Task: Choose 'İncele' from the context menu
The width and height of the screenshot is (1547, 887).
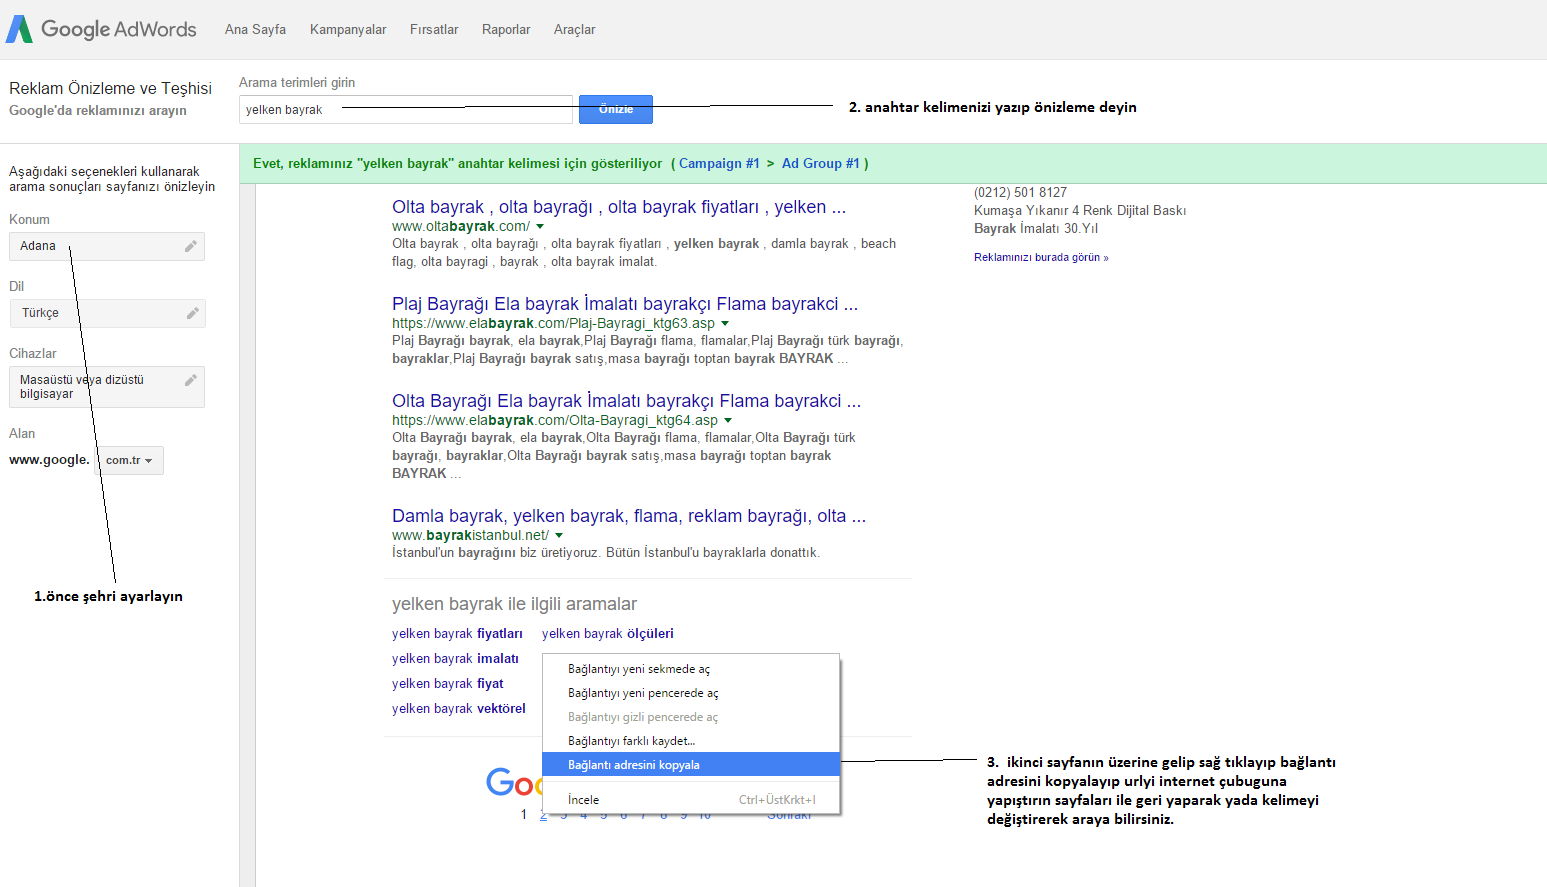Action: (691, 800)
